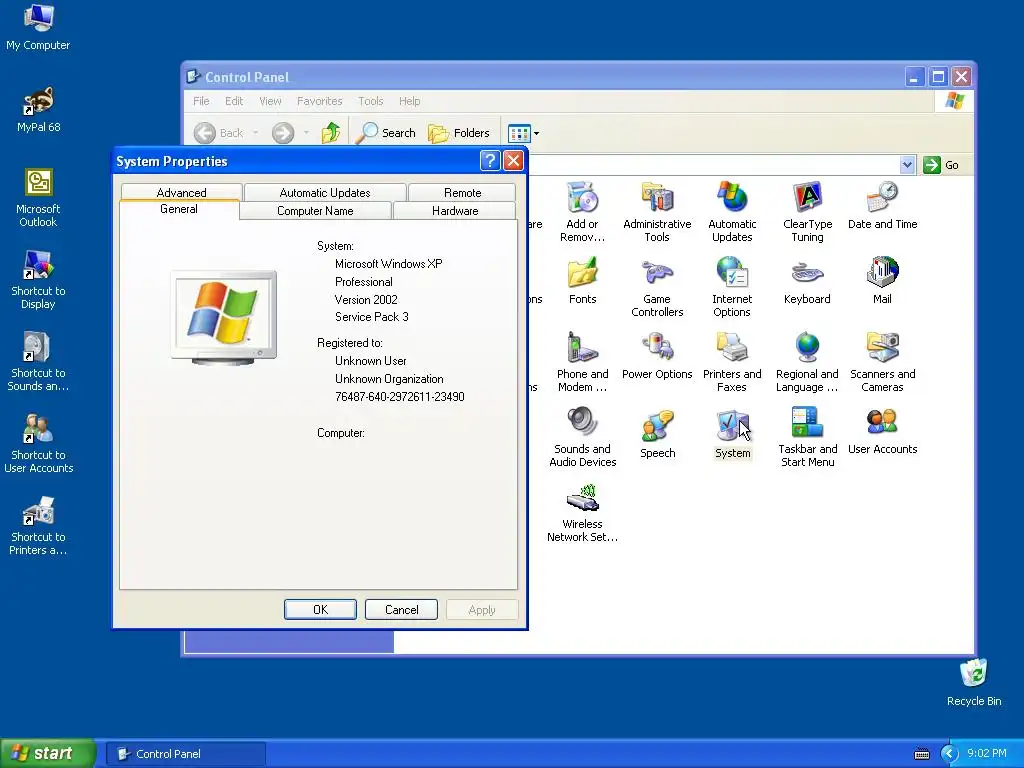Click the product ID 76487-640-2972611-23490 text
The height and width of the screenshot is (768, 1024).
399,396
